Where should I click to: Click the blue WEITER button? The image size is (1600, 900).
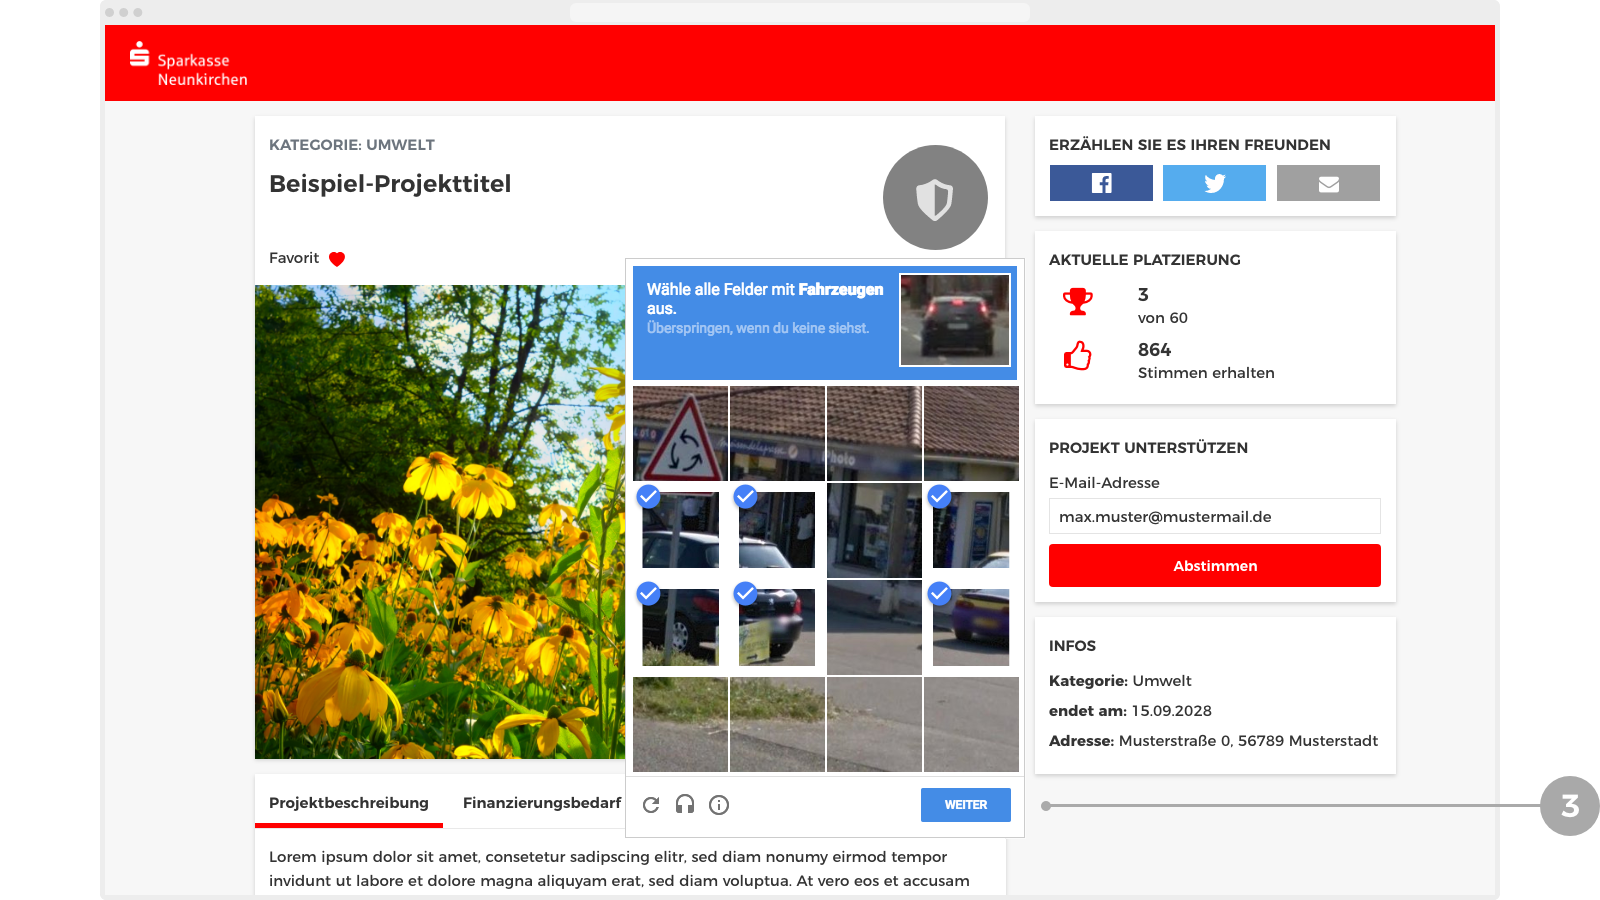tap(966, 805)
